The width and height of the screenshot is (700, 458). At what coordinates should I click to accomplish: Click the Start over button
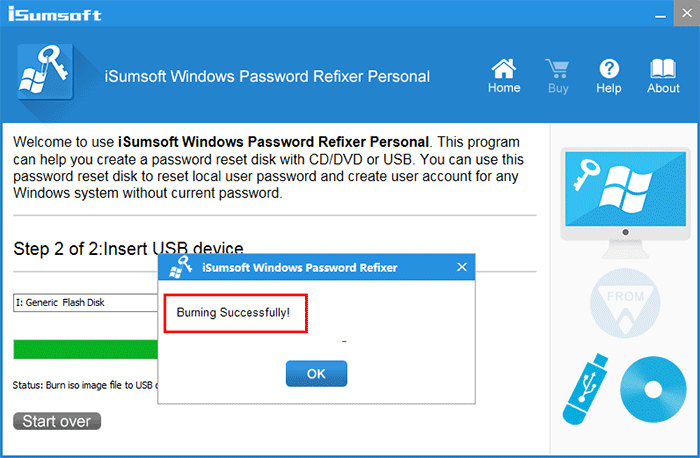pos(57,421)
